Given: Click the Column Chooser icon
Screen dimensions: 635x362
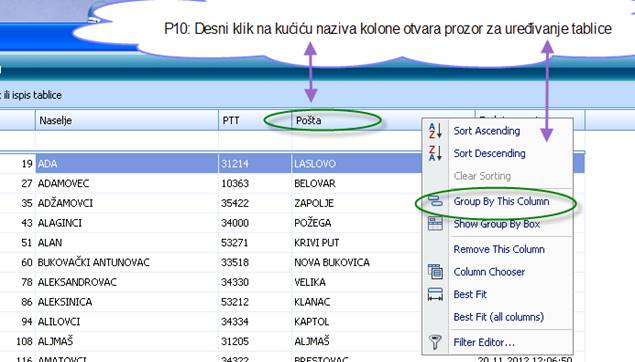Looking at the screenshot, I should [435, 272].
